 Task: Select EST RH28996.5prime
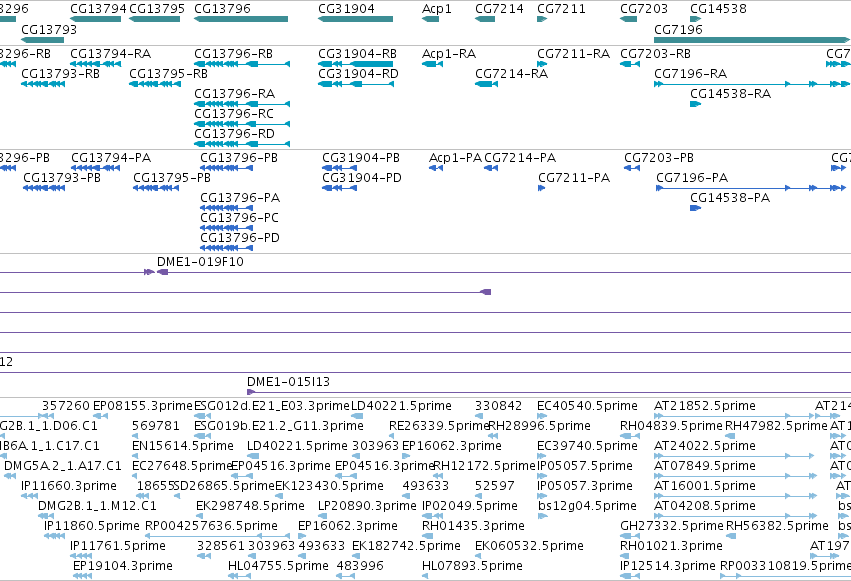click(539, 426)
